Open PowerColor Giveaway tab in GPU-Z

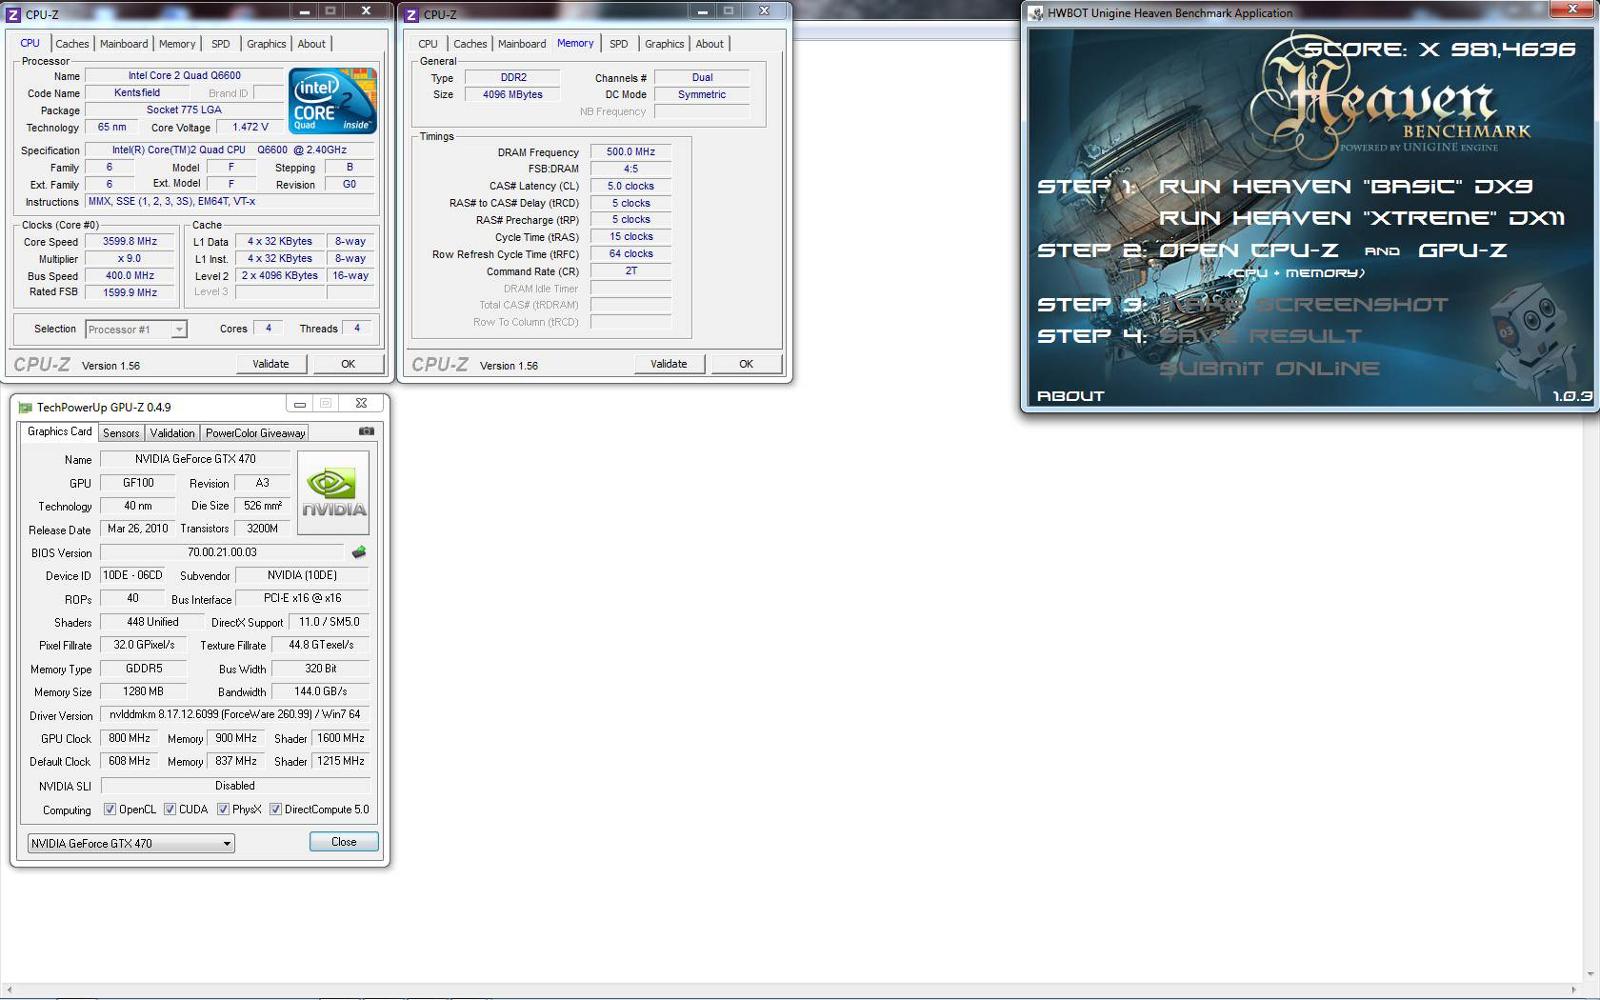(x=255, y=433)
